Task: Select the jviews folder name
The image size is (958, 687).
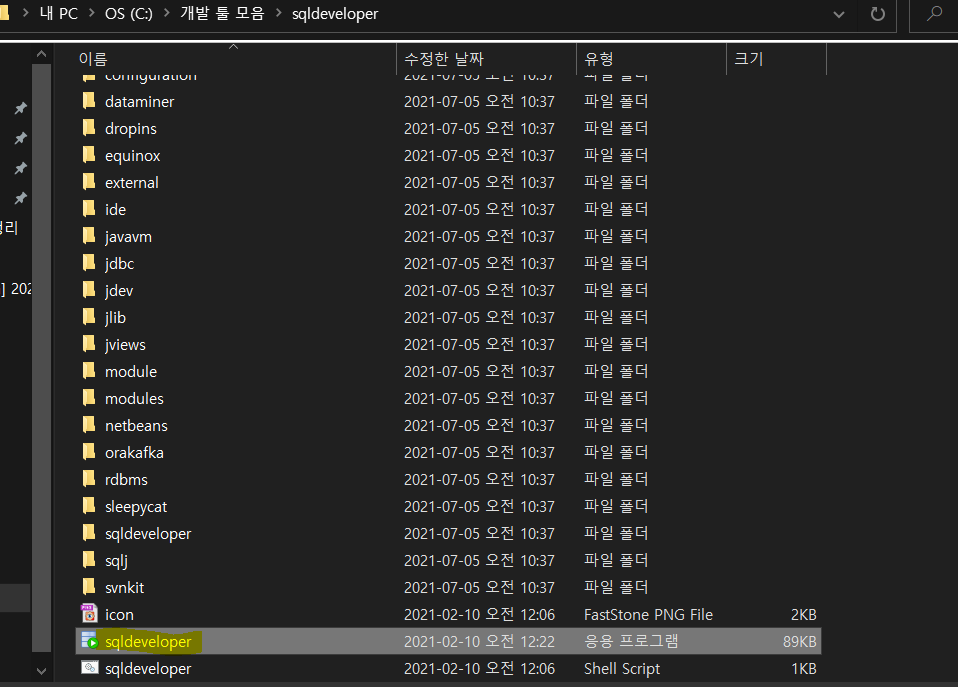Action: pyautogui.click(x=125, y=345)
